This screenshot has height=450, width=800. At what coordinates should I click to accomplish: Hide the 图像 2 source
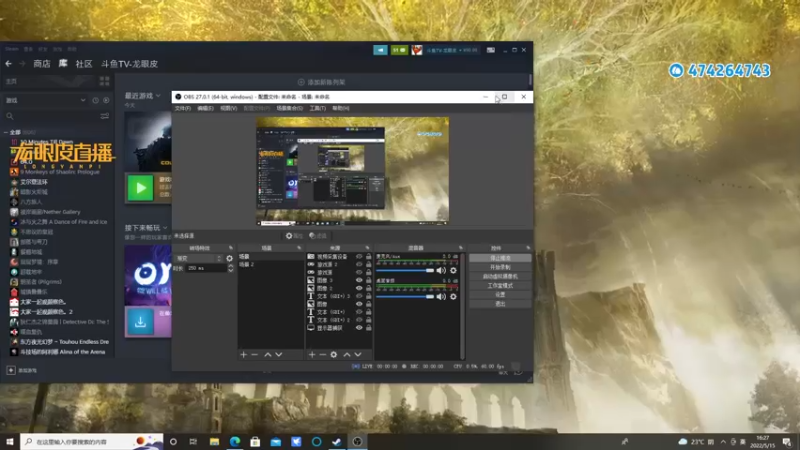(359, 288)
